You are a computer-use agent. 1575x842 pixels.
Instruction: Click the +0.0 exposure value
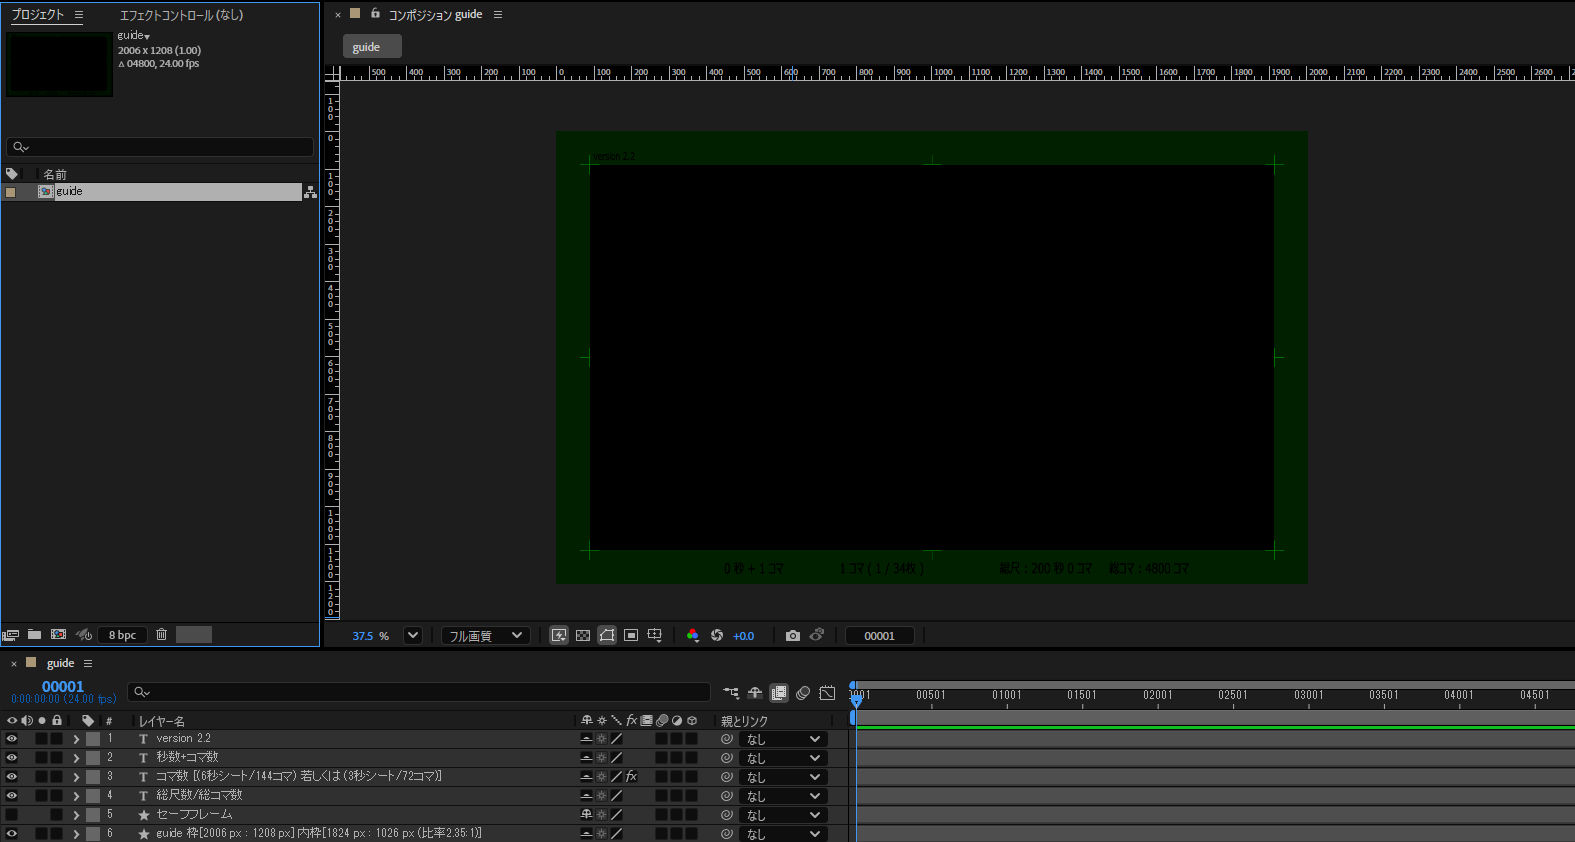[743, 636]
